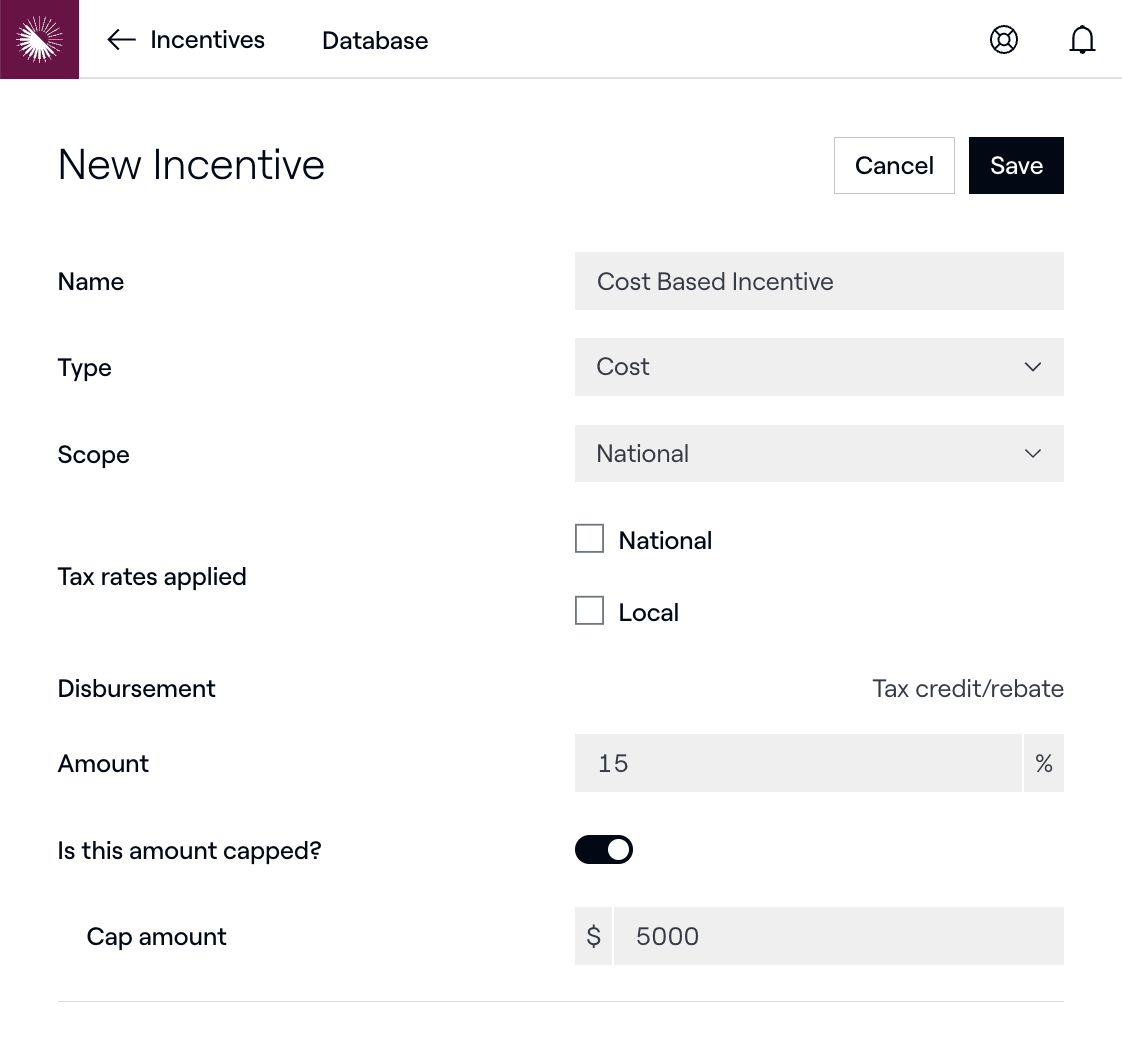The height and width of the screenshot is (1040, 1122).
Task: Click the dollar sign beside Cap amount
Action: [593, 937]
